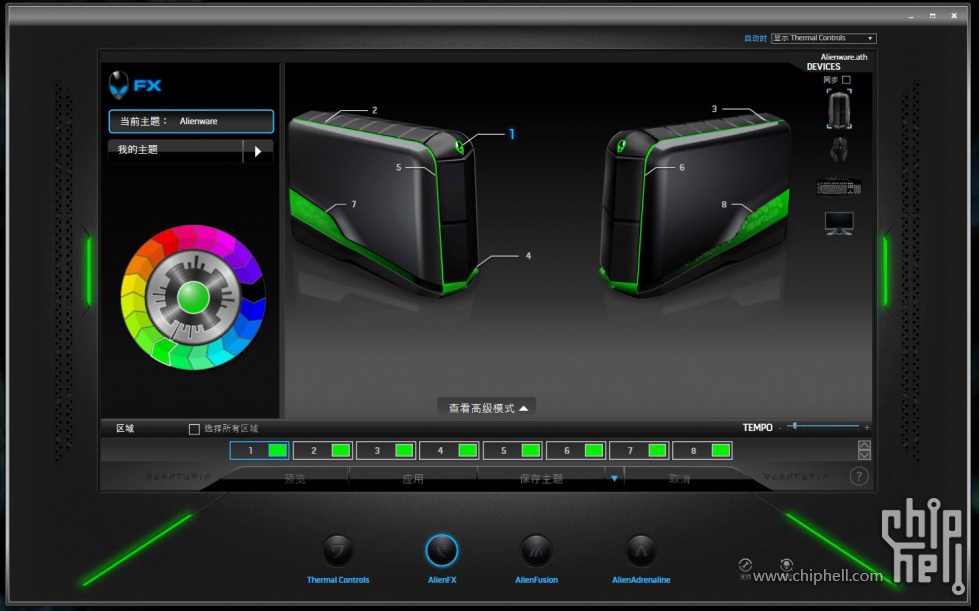The width and height of the screenshot is (979, 611).
Task: Toggle zone 3 in the zone row
Action: point(386,451)
